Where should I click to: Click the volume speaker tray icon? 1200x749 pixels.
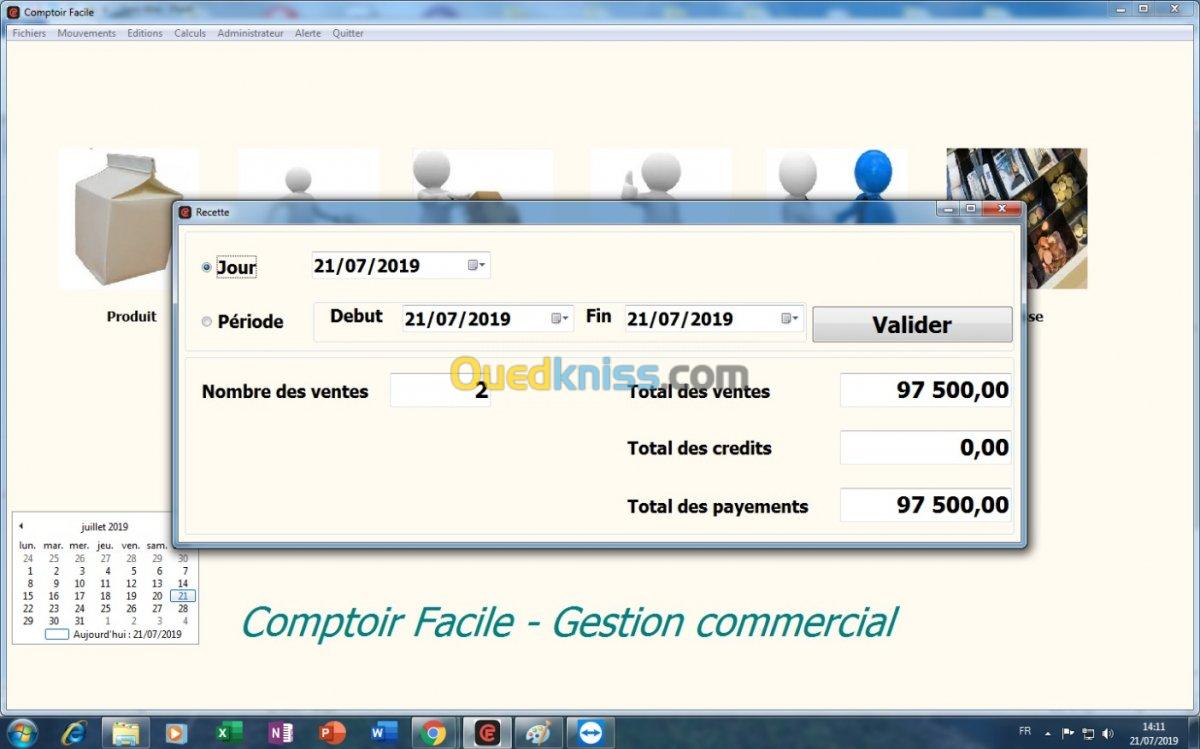[1108, 734]
